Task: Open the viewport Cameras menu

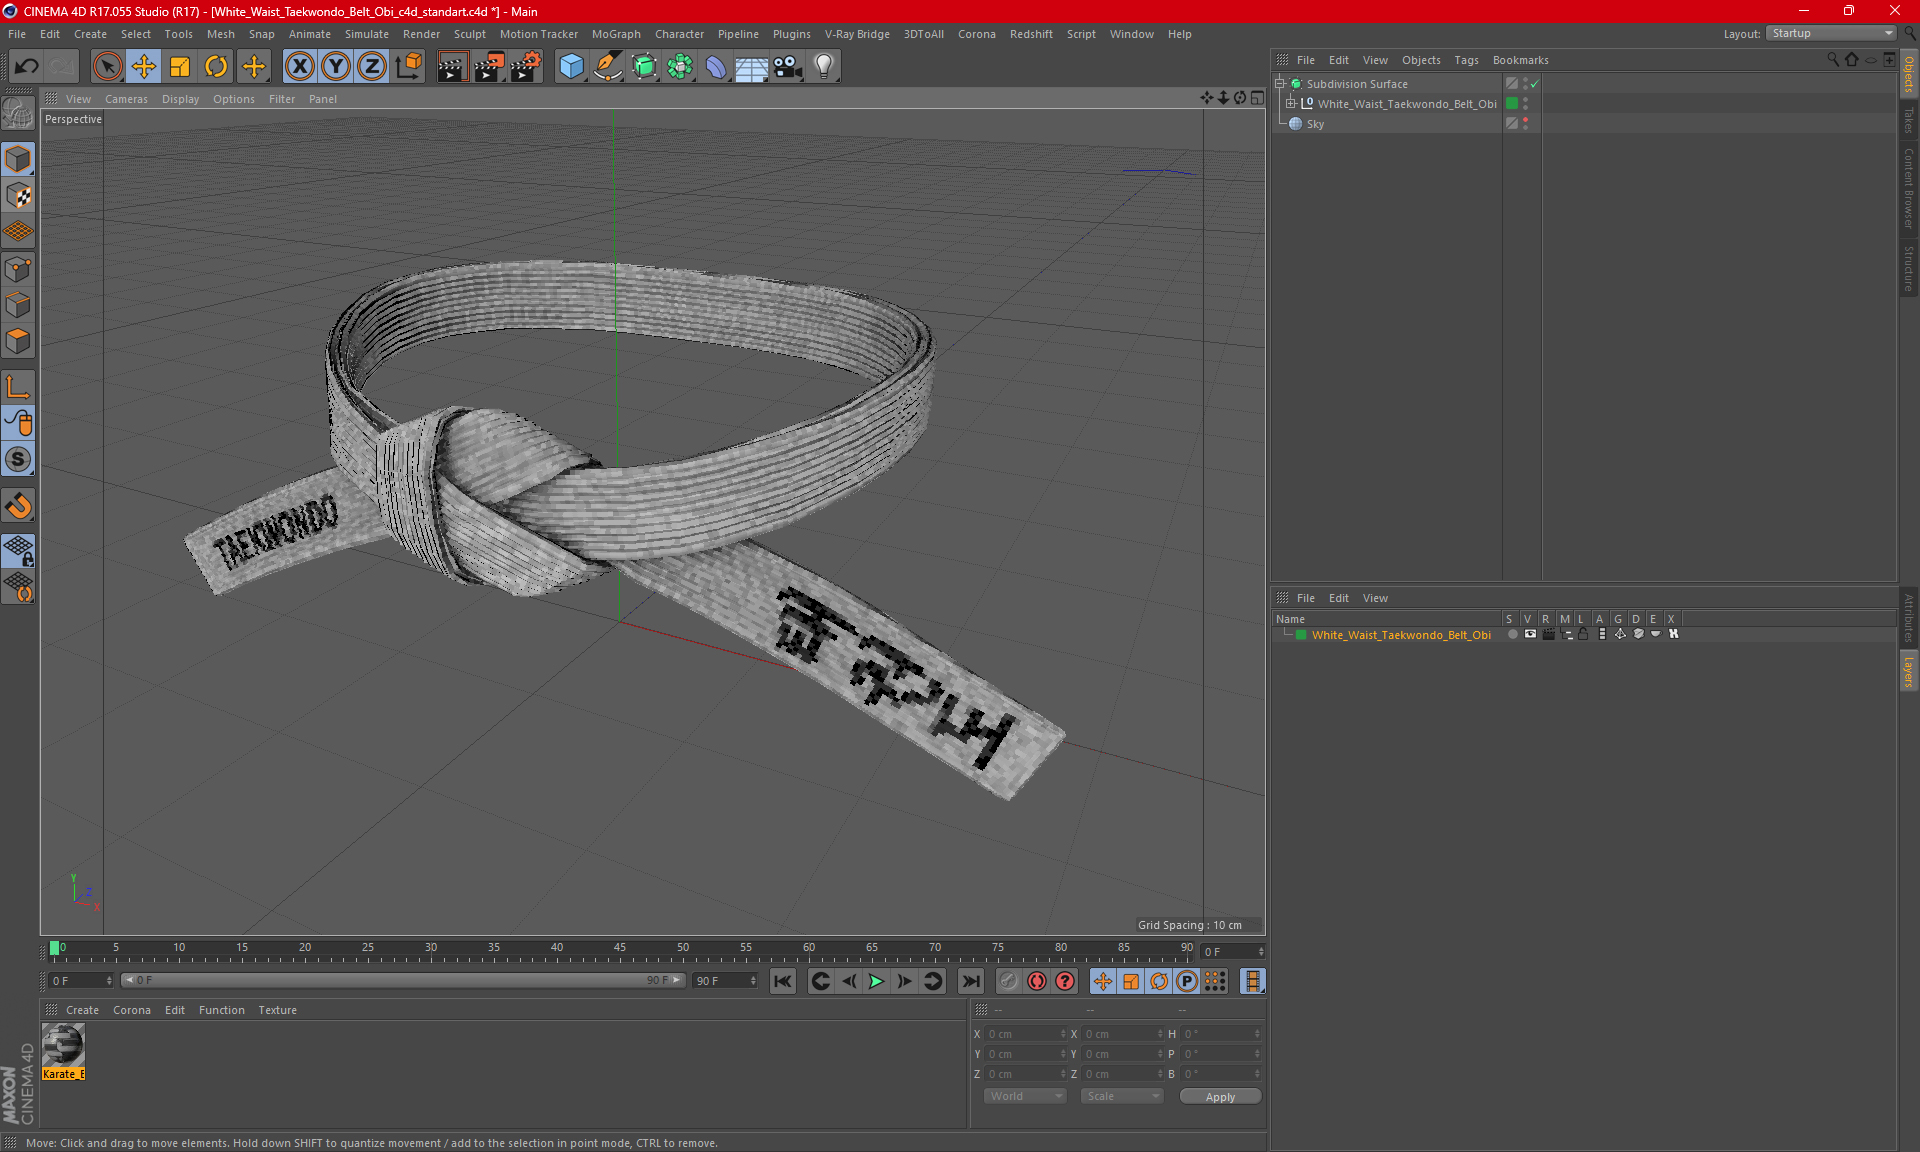Action: [x=126, y=99]
